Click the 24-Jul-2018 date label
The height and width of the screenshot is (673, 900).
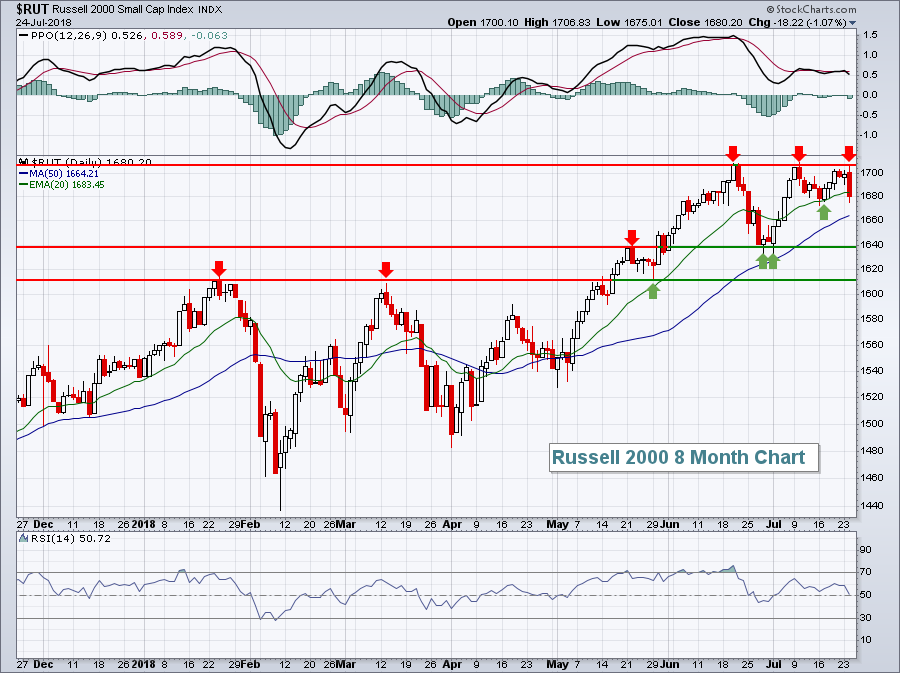(44, 22)
